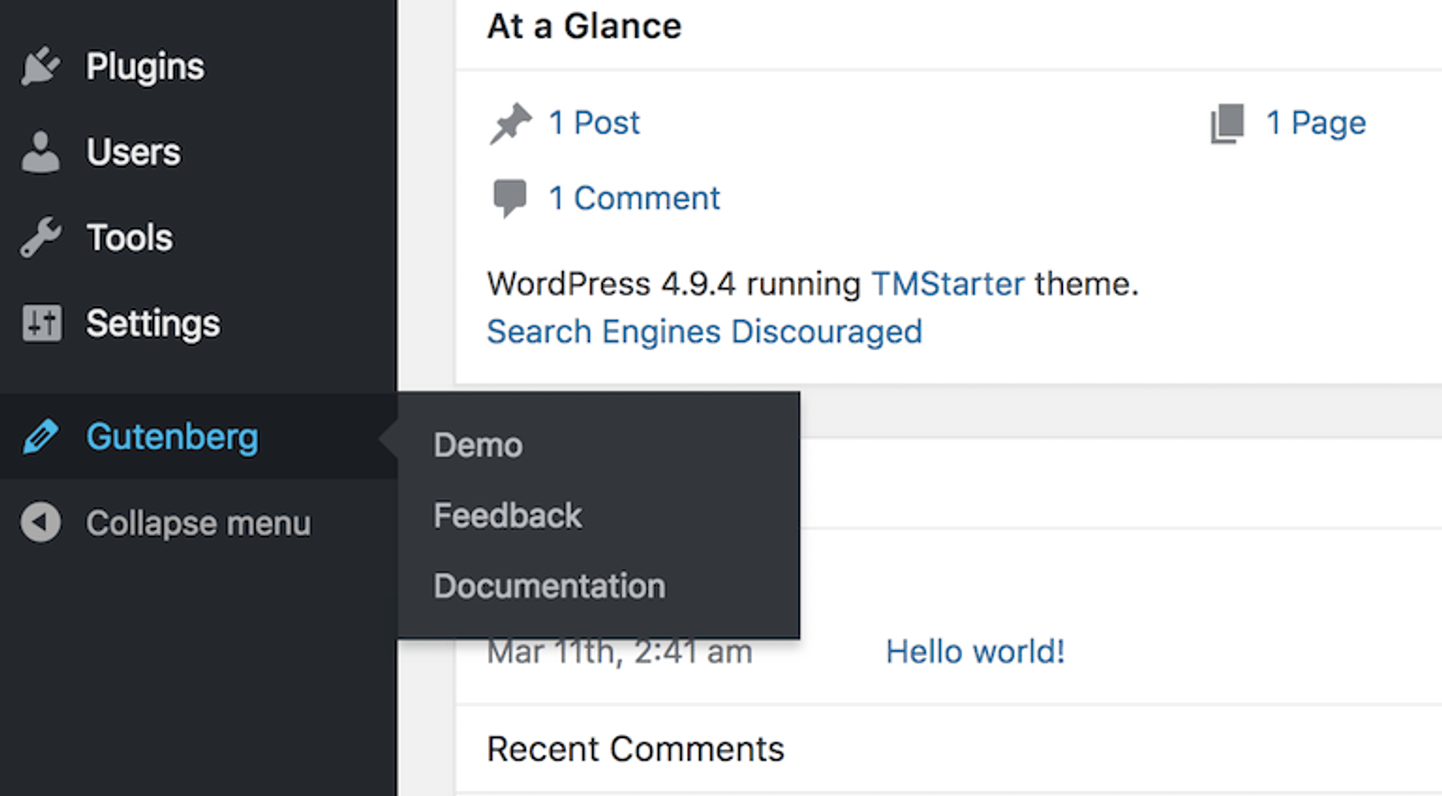1442x796 pixels.
Task: Click Search Engines Discouraged link
Action: tap(704, 331)
